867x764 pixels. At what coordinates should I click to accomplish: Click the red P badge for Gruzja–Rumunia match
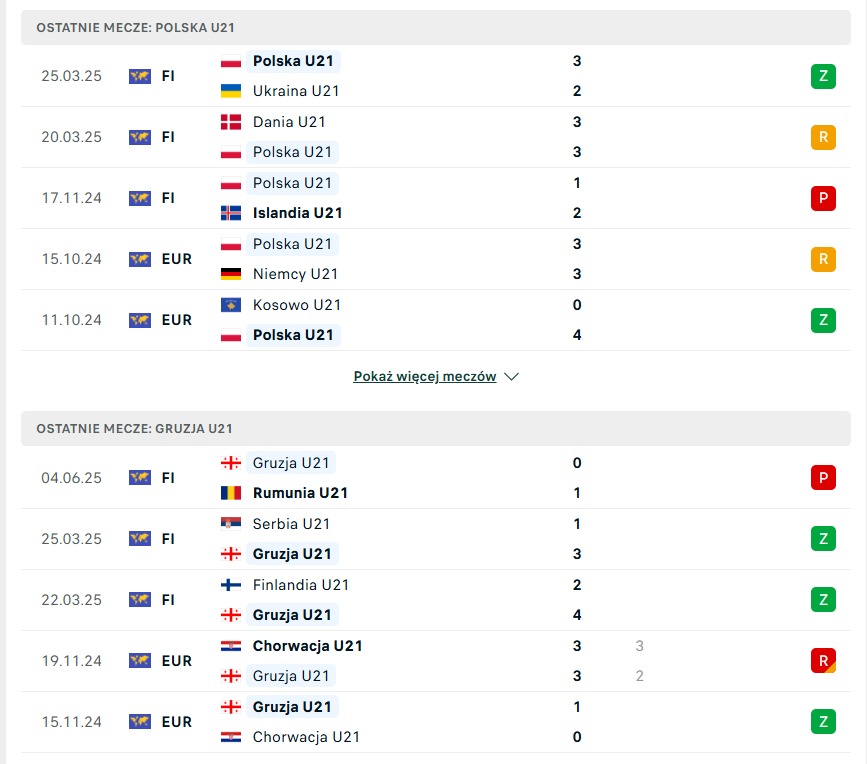pos(823,478)
